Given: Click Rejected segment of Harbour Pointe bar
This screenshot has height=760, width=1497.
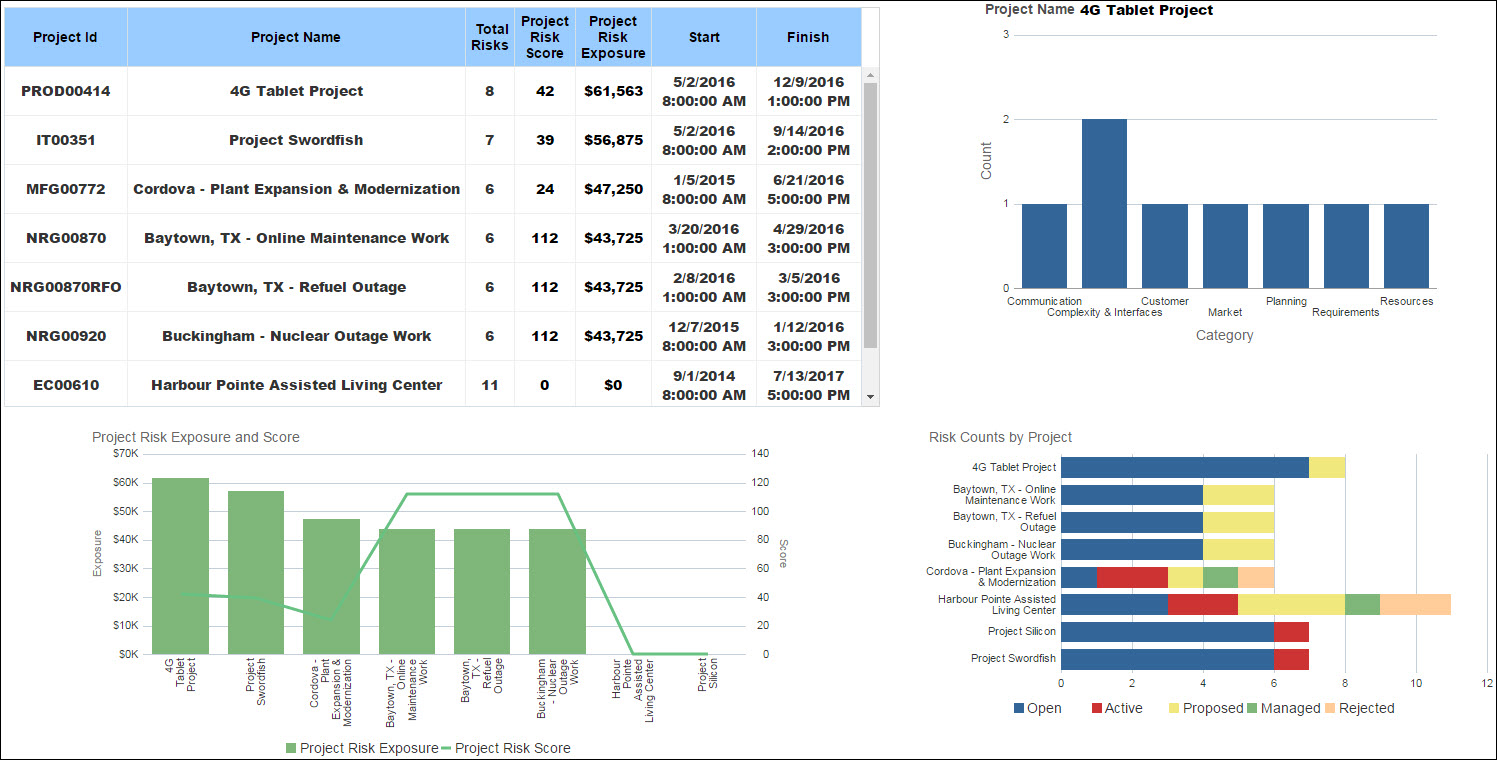Looking at the screenshot, I should click(x=1415, y=604).
